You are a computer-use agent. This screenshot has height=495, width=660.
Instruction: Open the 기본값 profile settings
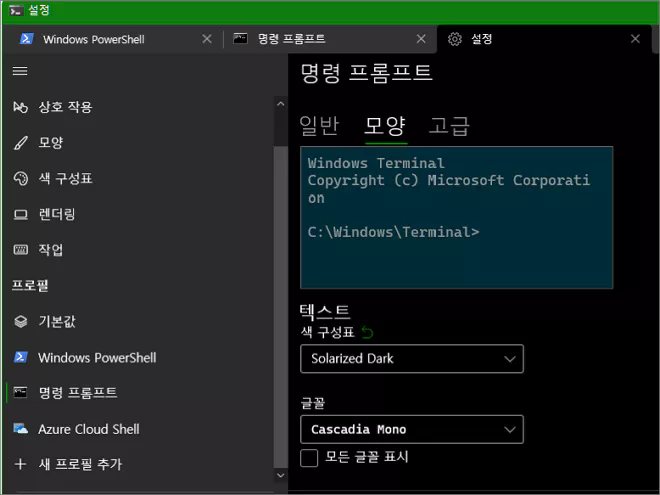click(x=139, y=322)
